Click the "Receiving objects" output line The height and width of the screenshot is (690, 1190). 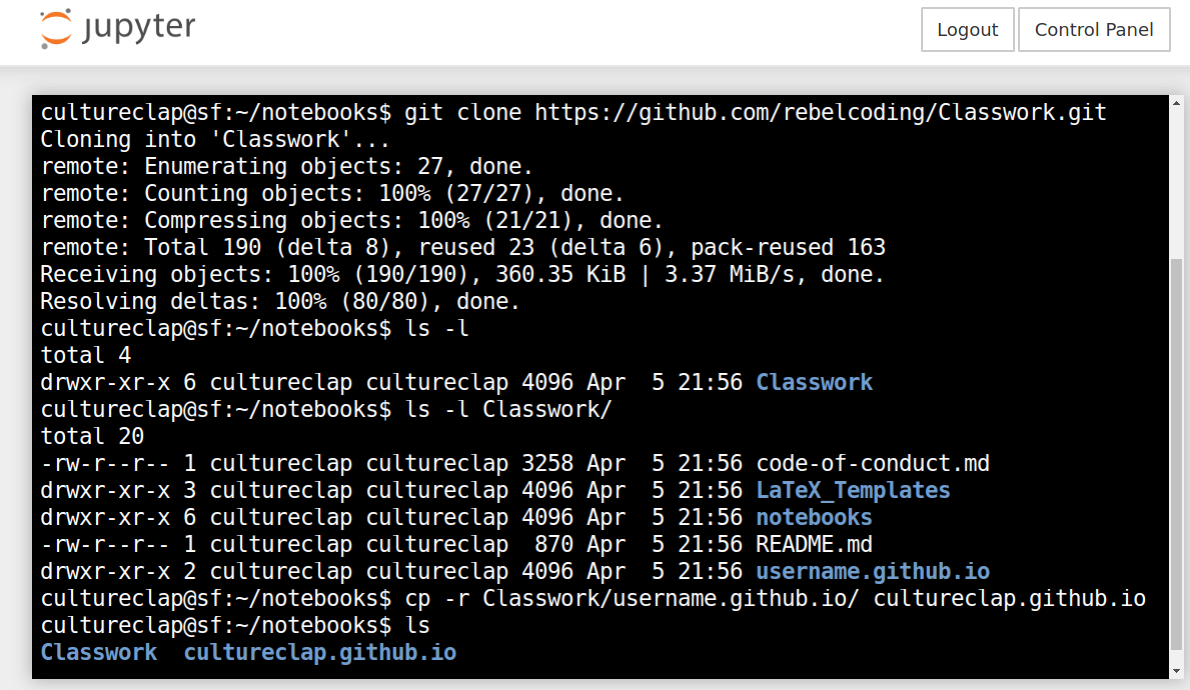[462, 274]
